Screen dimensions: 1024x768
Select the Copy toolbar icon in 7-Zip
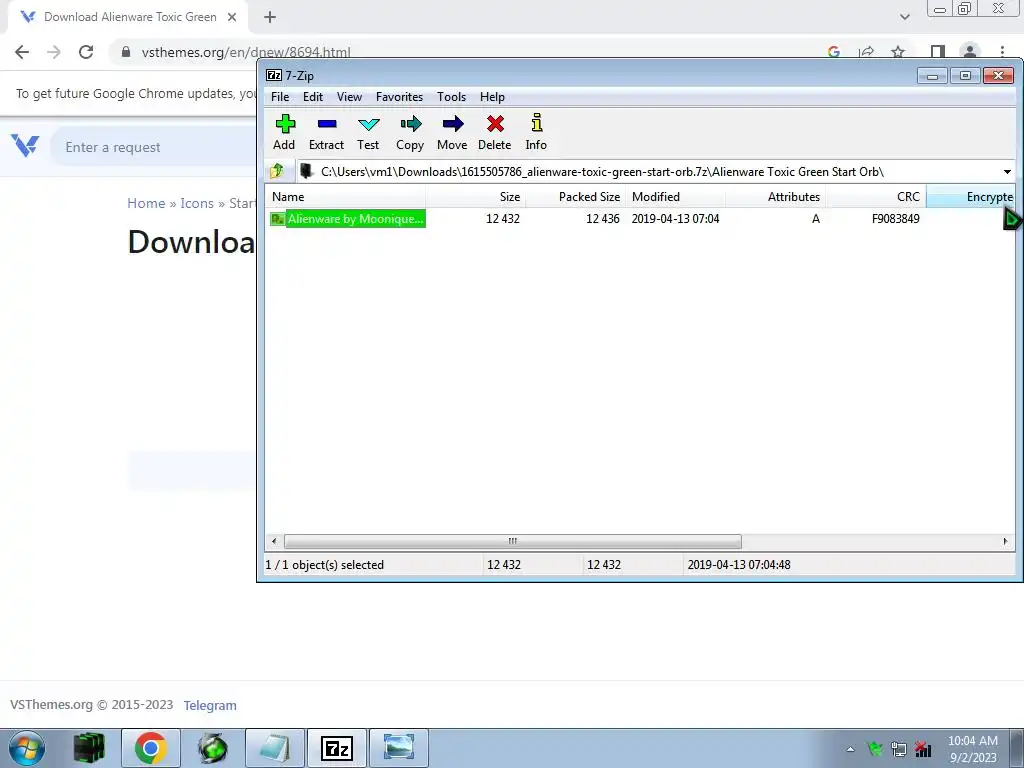point(410,133)
